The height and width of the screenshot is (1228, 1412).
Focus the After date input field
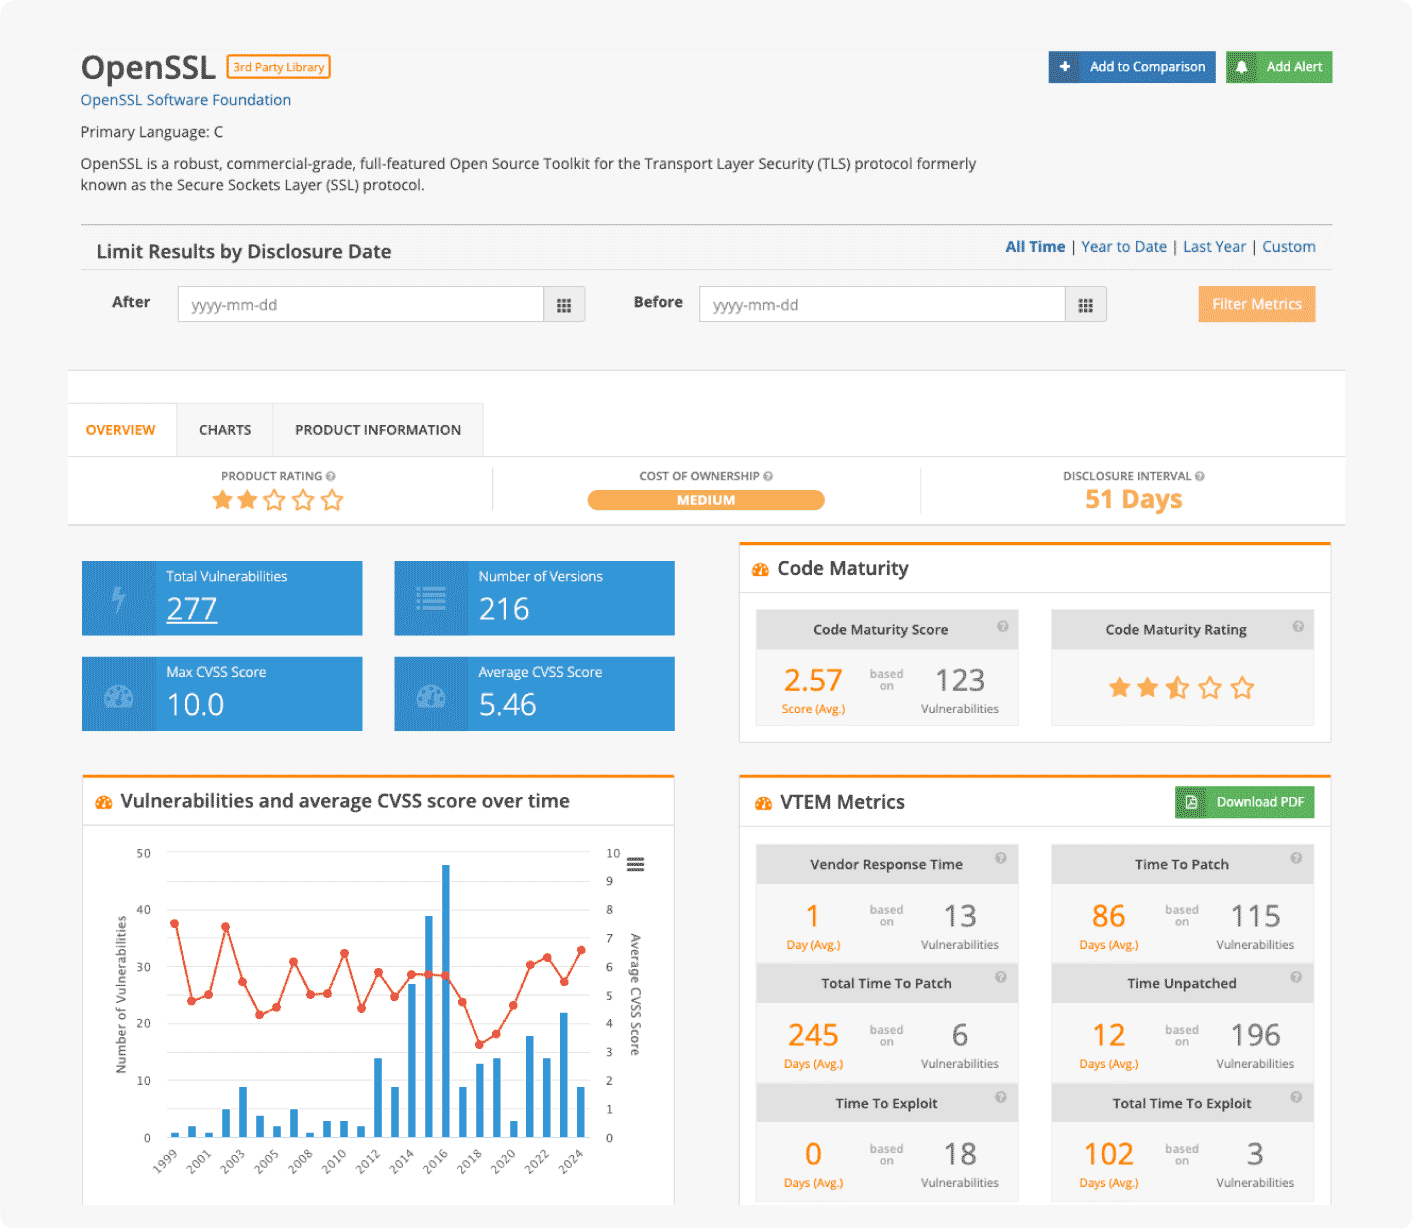click(x=361, y=305)
